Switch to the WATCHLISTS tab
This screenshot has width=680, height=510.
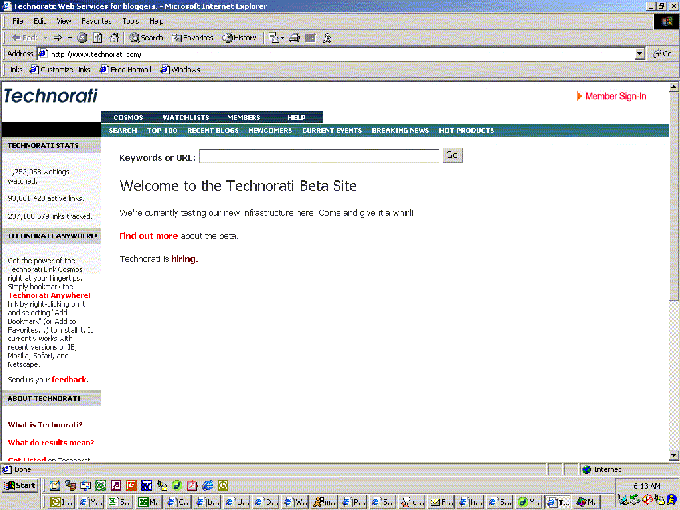tap(186, 118)
